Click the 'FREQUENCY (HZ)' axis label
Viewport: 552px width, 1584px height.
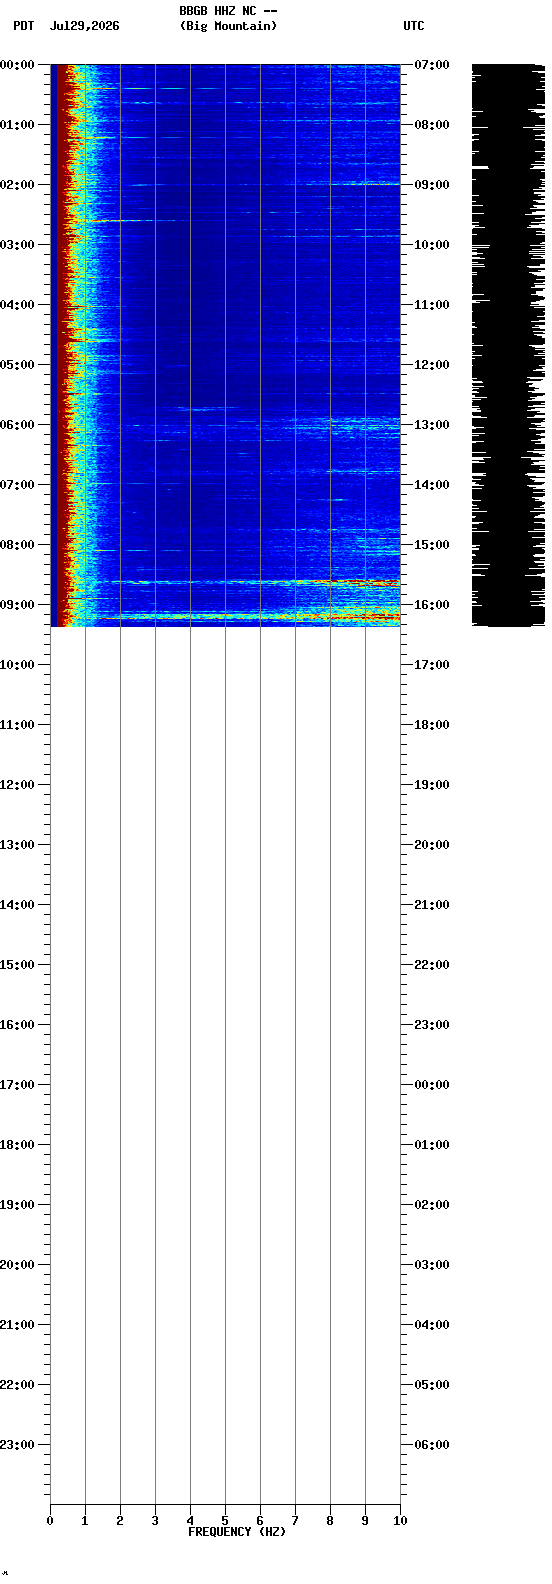coord(237,1532)
